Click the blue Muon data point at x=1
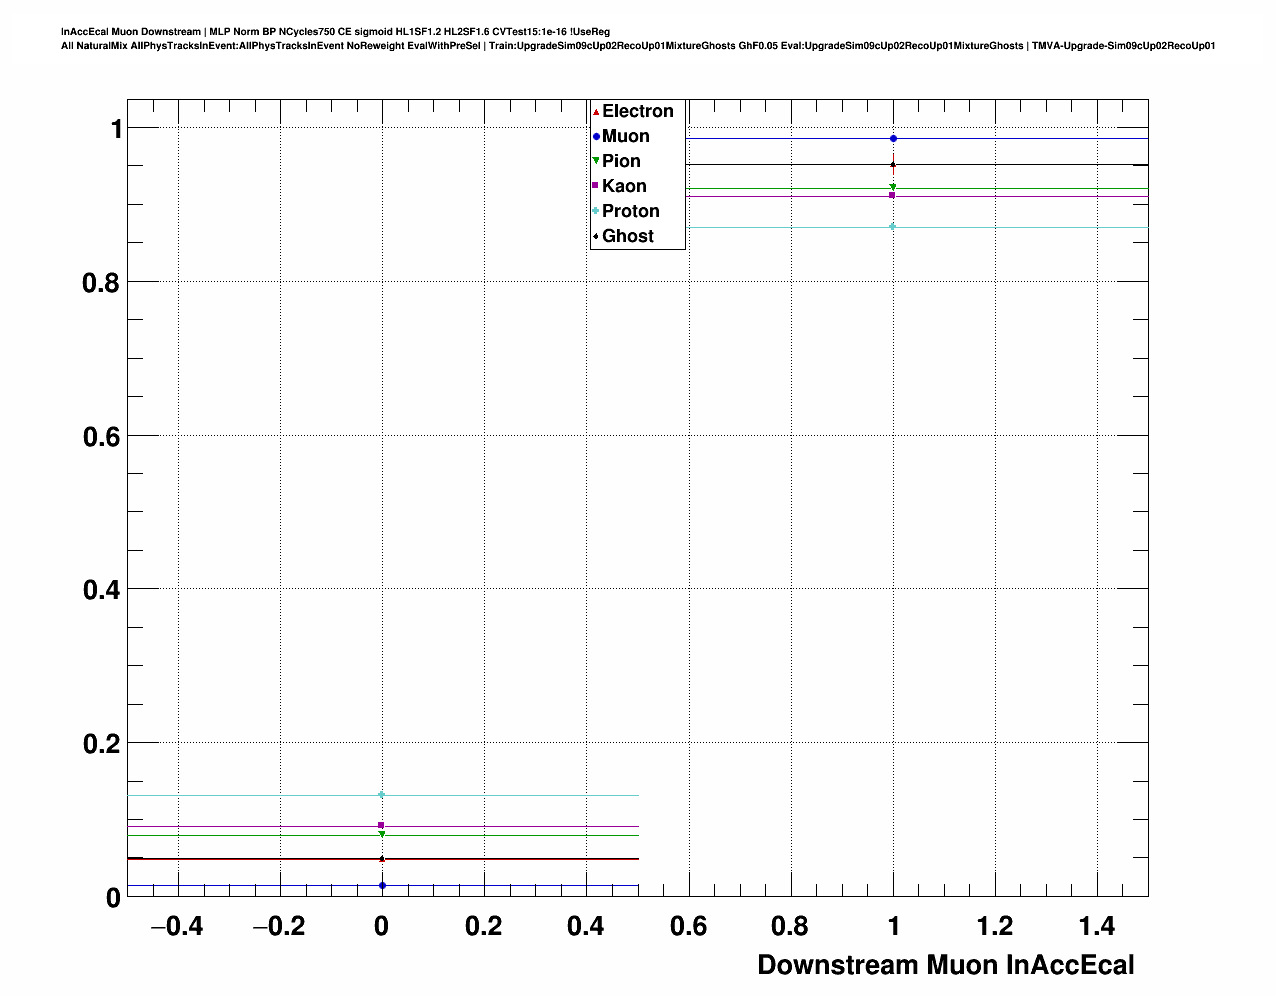This screenshot has width=1276, height=996. coord(893,139)
